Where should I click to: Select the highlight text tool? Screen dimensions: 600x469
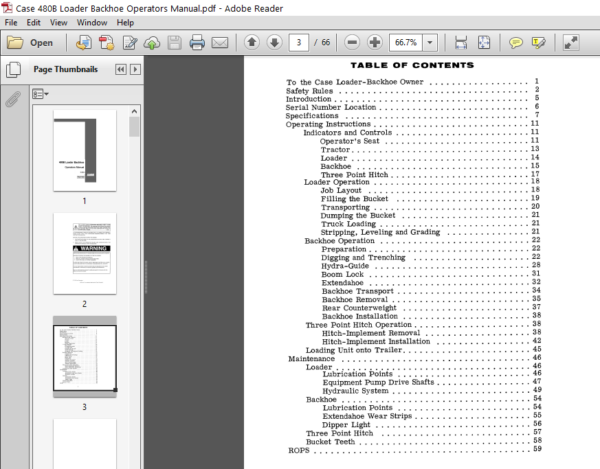click(x=538, y=42)
